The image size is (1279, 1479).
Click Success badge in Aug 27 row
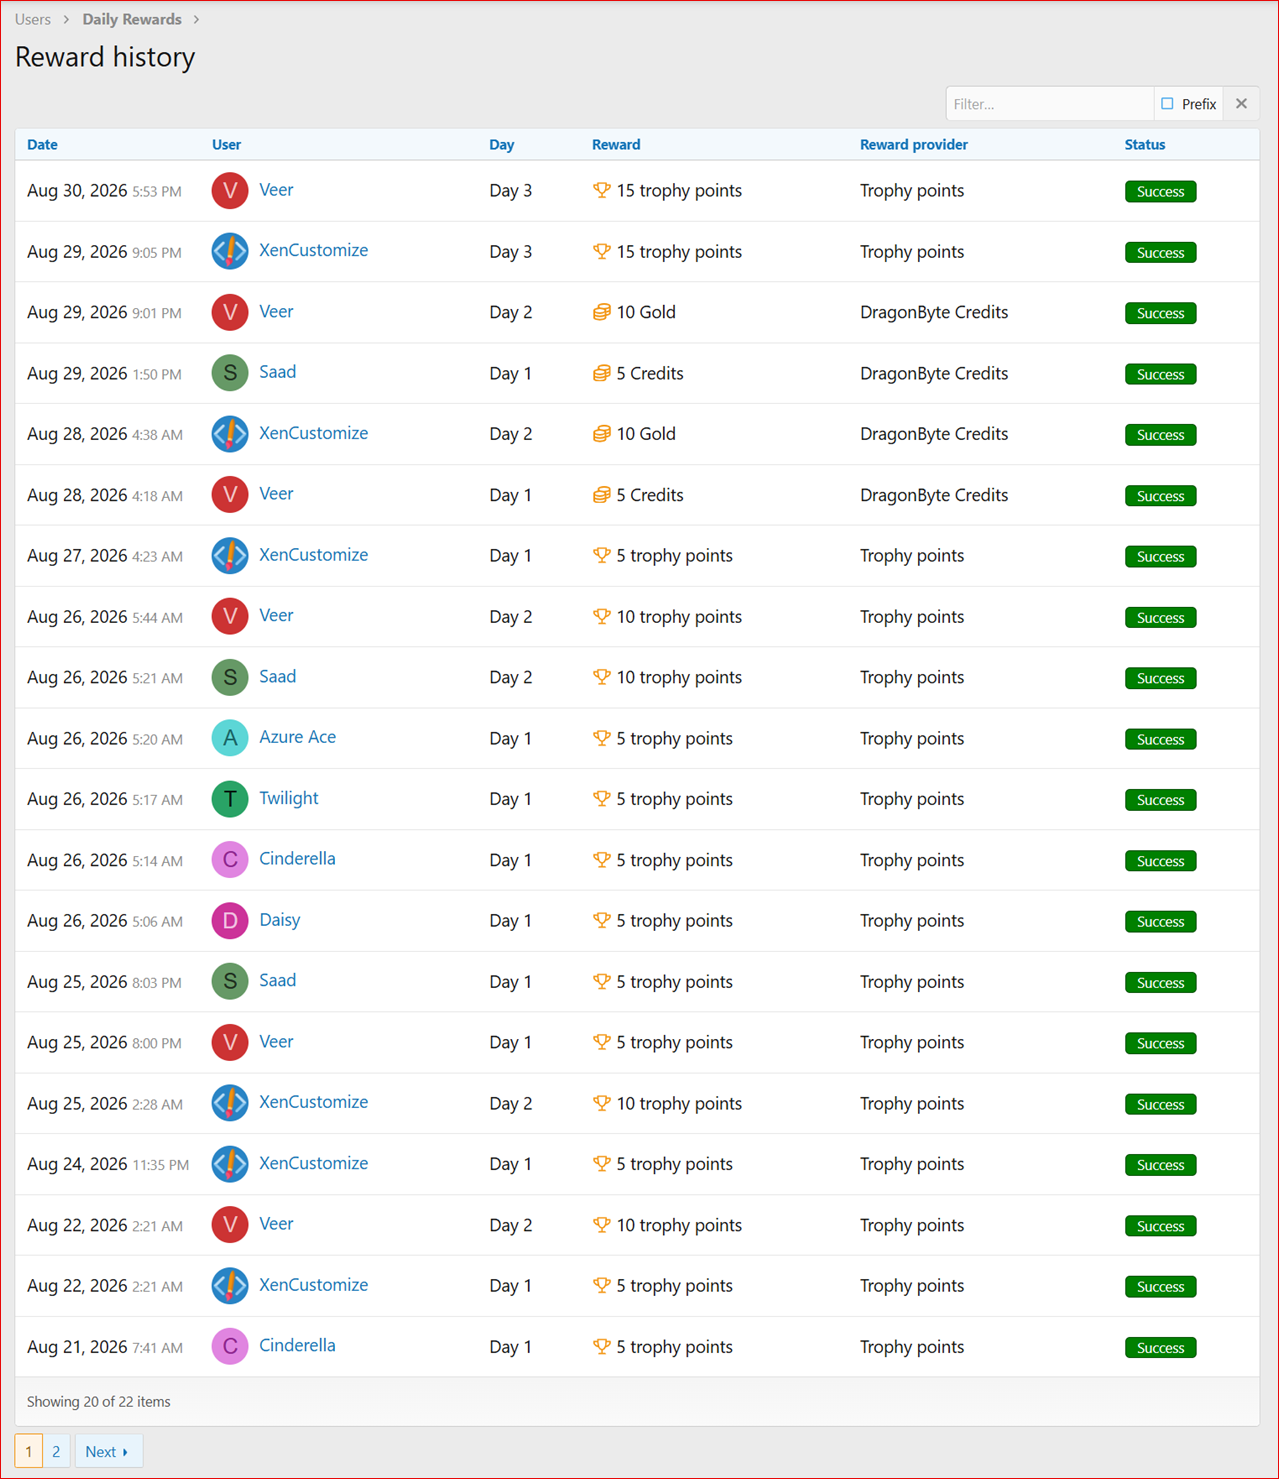(x=1160, y=557)
